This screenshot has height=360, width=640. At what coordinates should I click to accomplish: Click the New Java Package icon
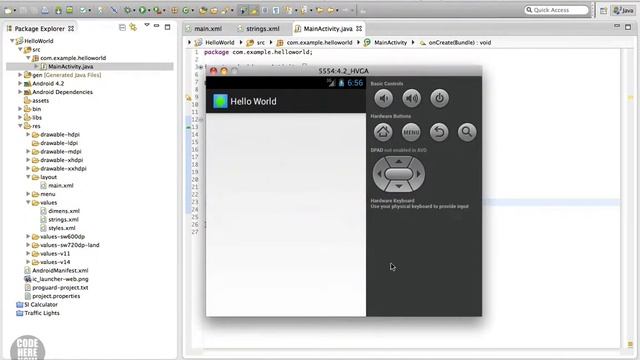pos(174,10)
